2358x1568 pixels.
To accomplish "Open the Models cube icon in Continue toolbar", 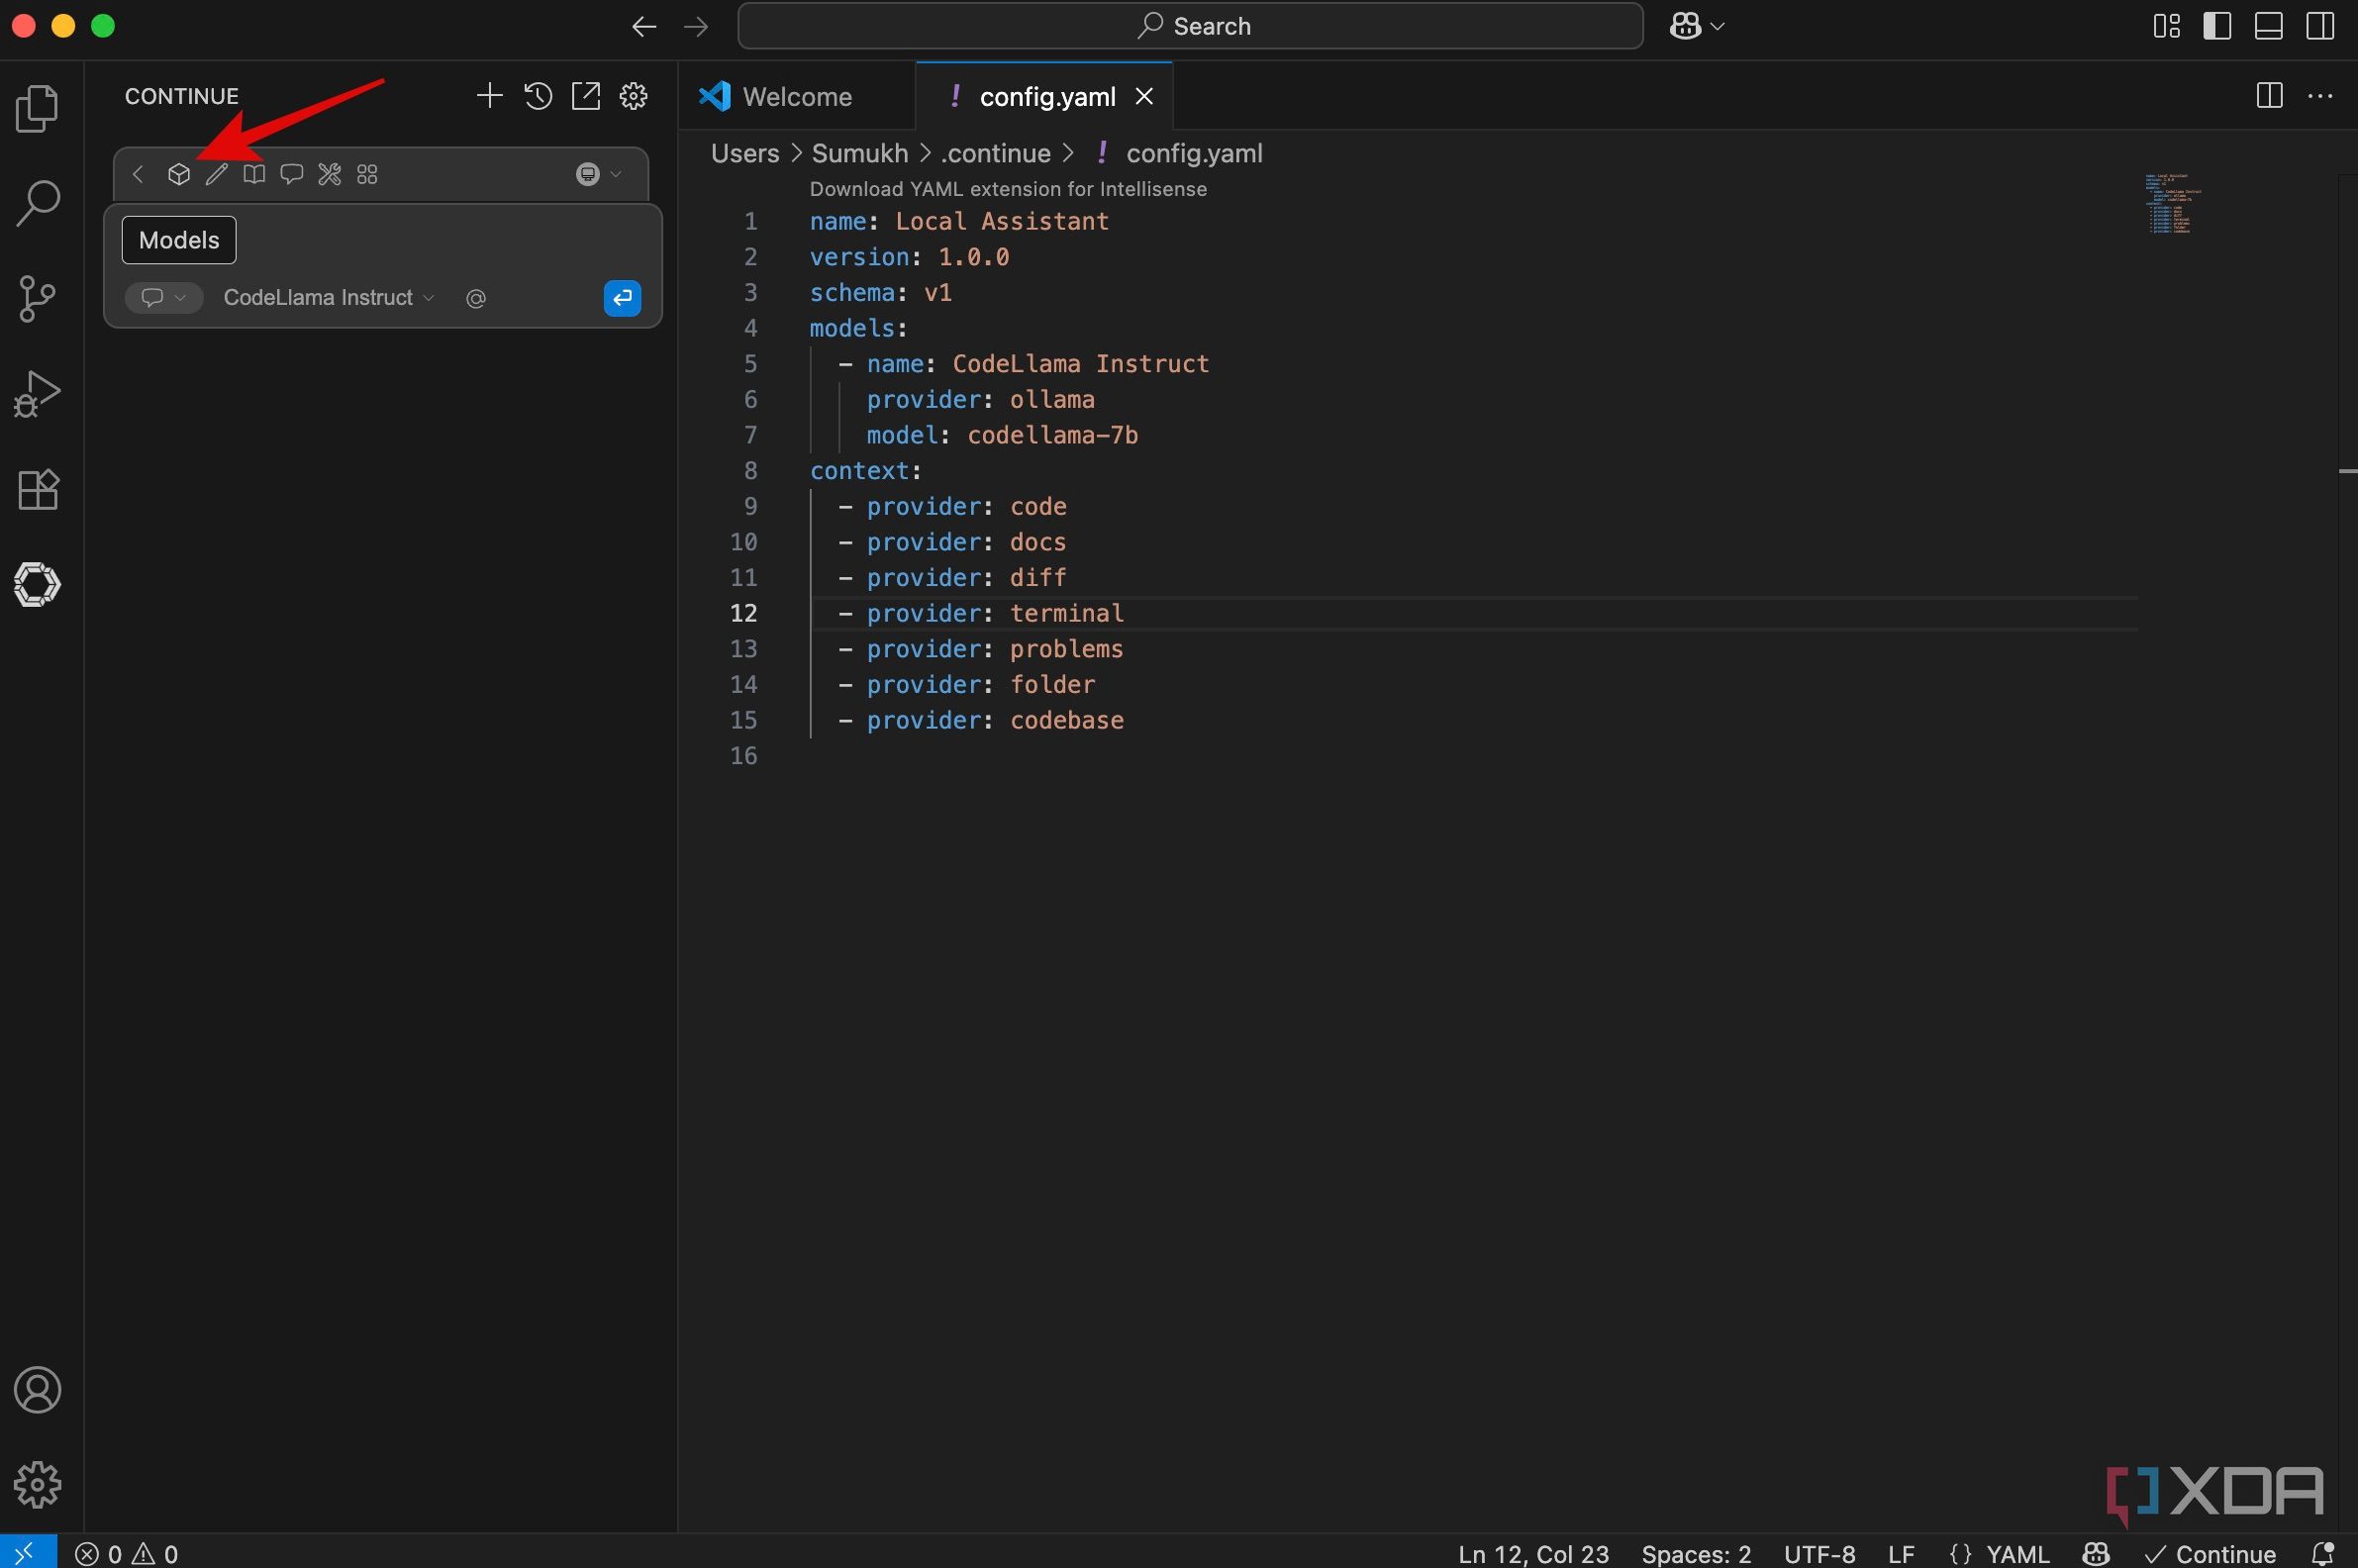I will 179,175.
